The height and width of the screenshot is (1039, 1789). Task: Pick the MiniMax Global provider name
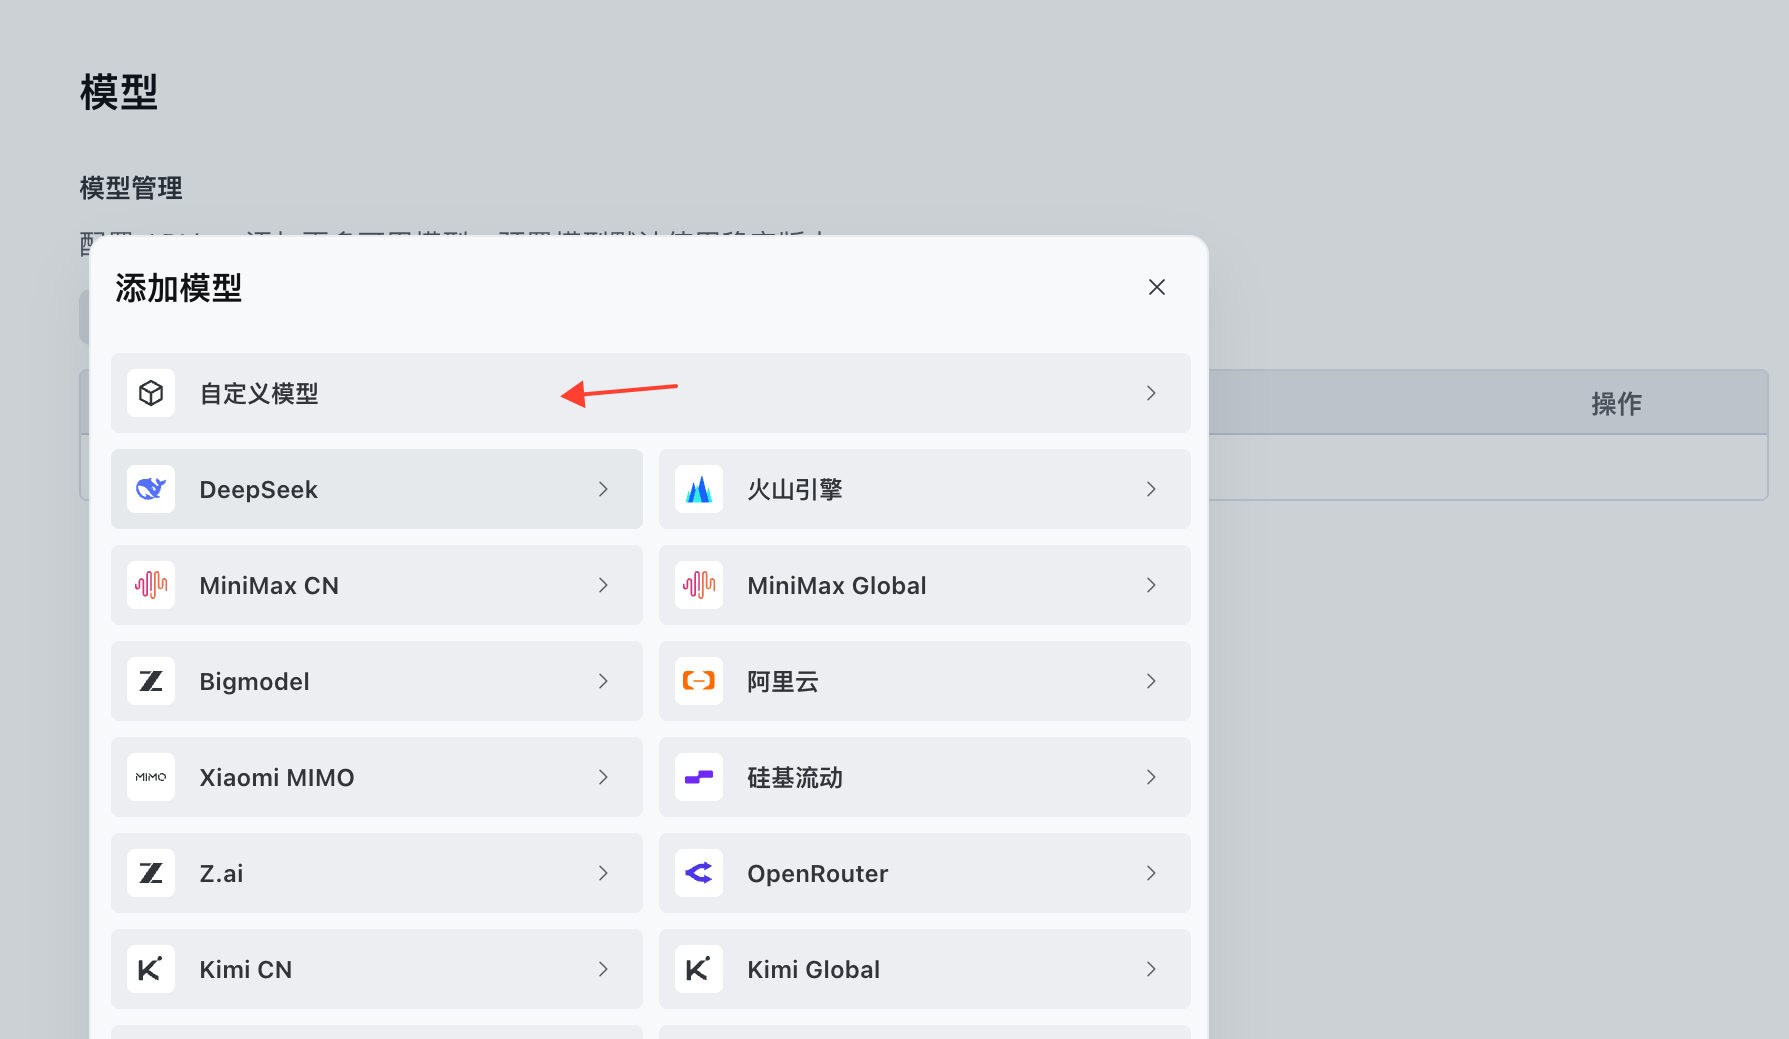click(x=837, y=585)
